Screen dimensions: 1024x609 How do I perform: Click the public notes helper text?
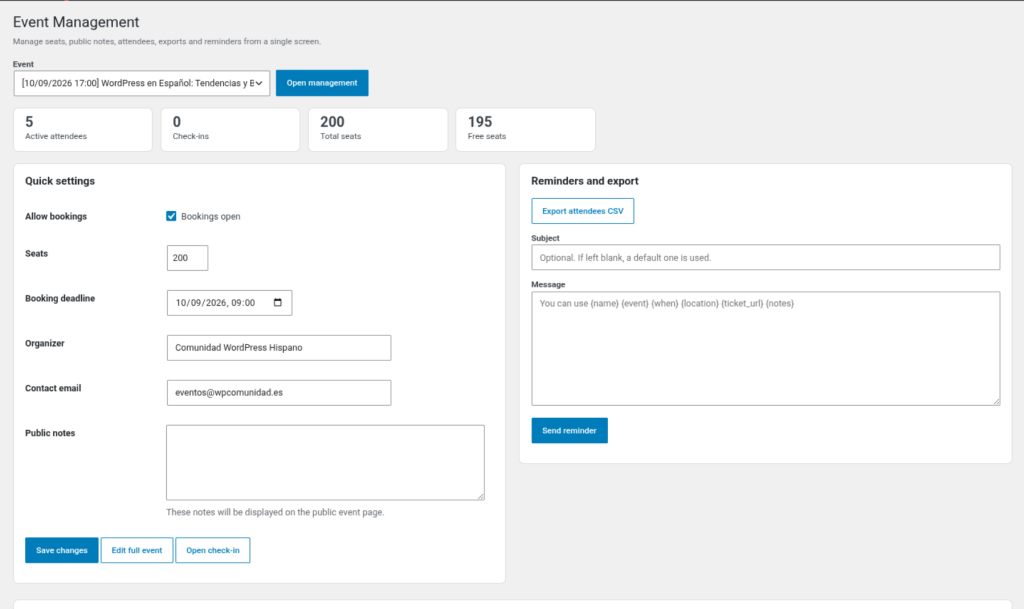275,512
